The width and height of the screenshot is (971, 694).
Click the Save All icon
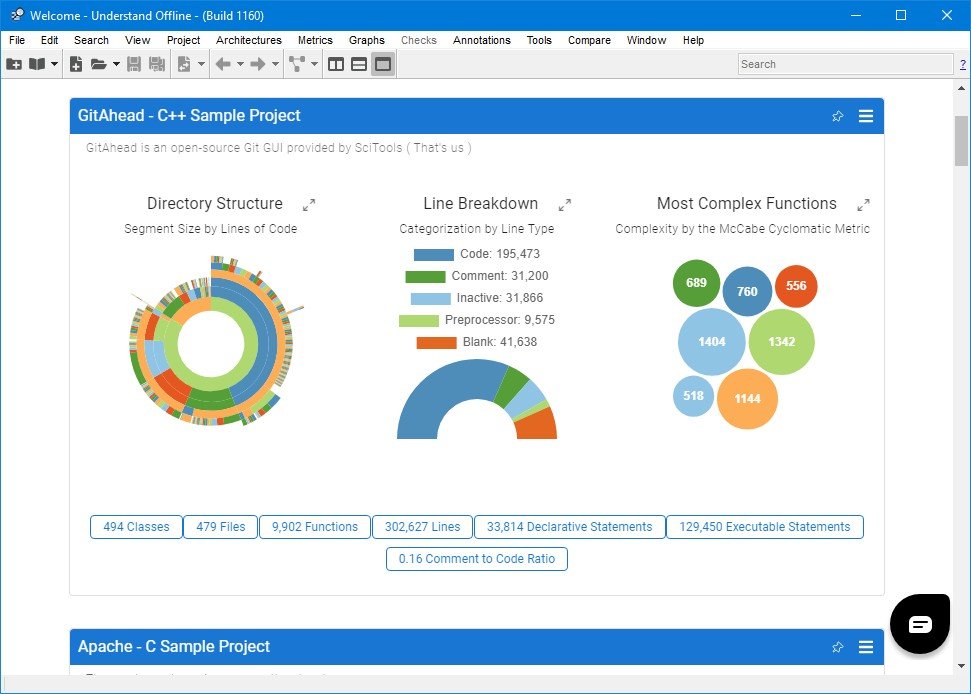pos(157,64)
